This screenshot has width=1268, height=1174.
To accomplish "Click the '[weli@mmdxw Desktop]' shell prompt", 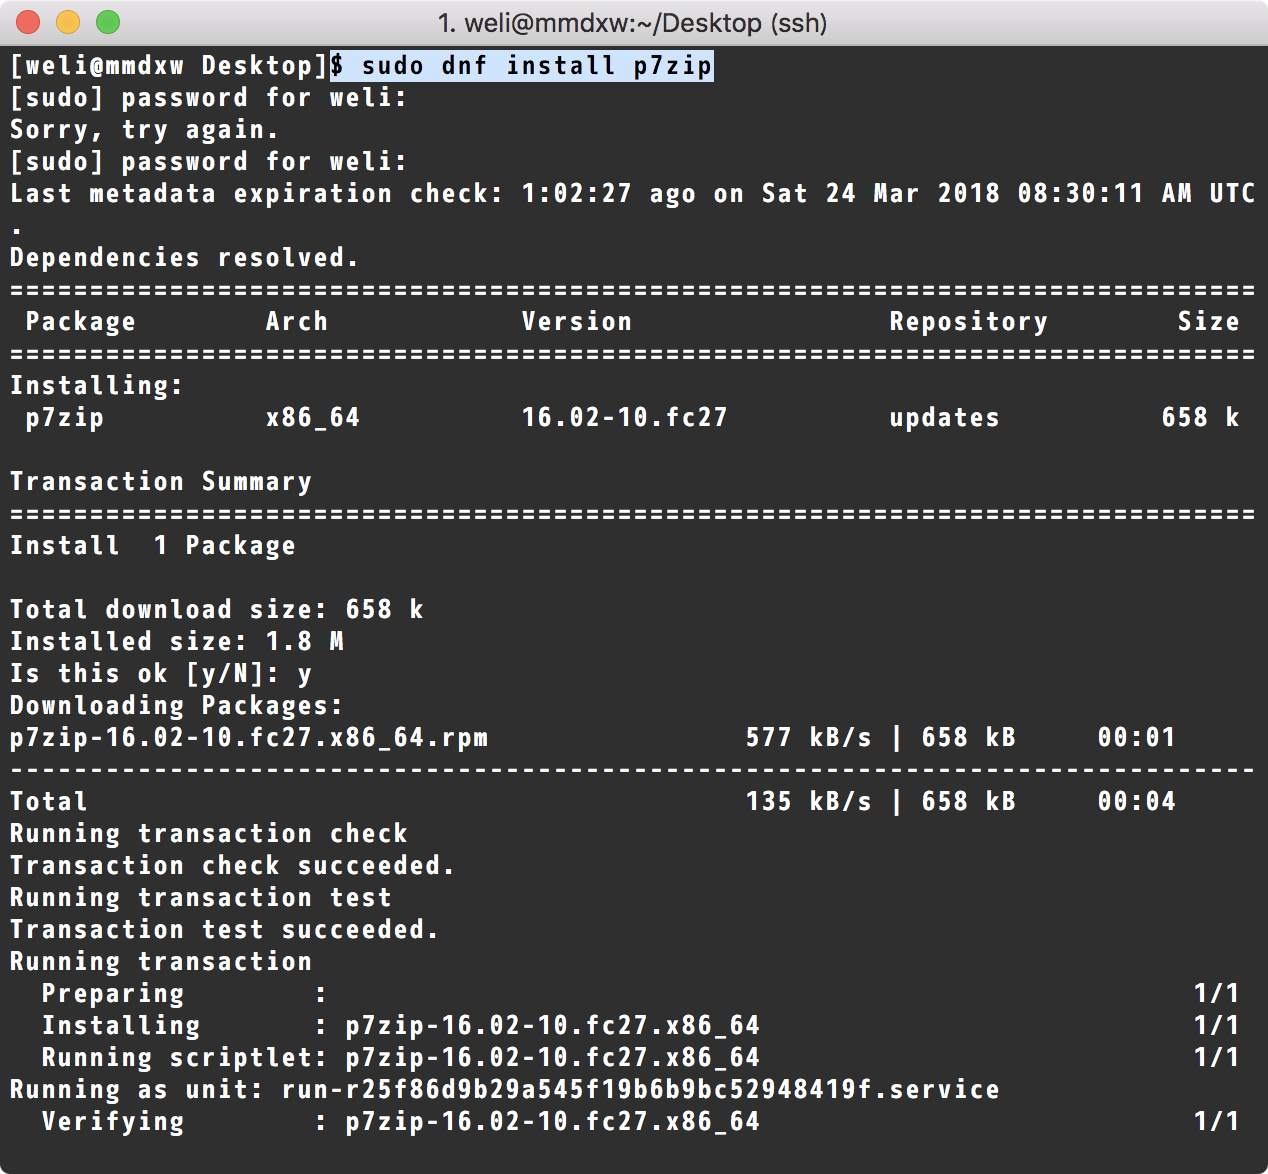I will coord(169,66).
